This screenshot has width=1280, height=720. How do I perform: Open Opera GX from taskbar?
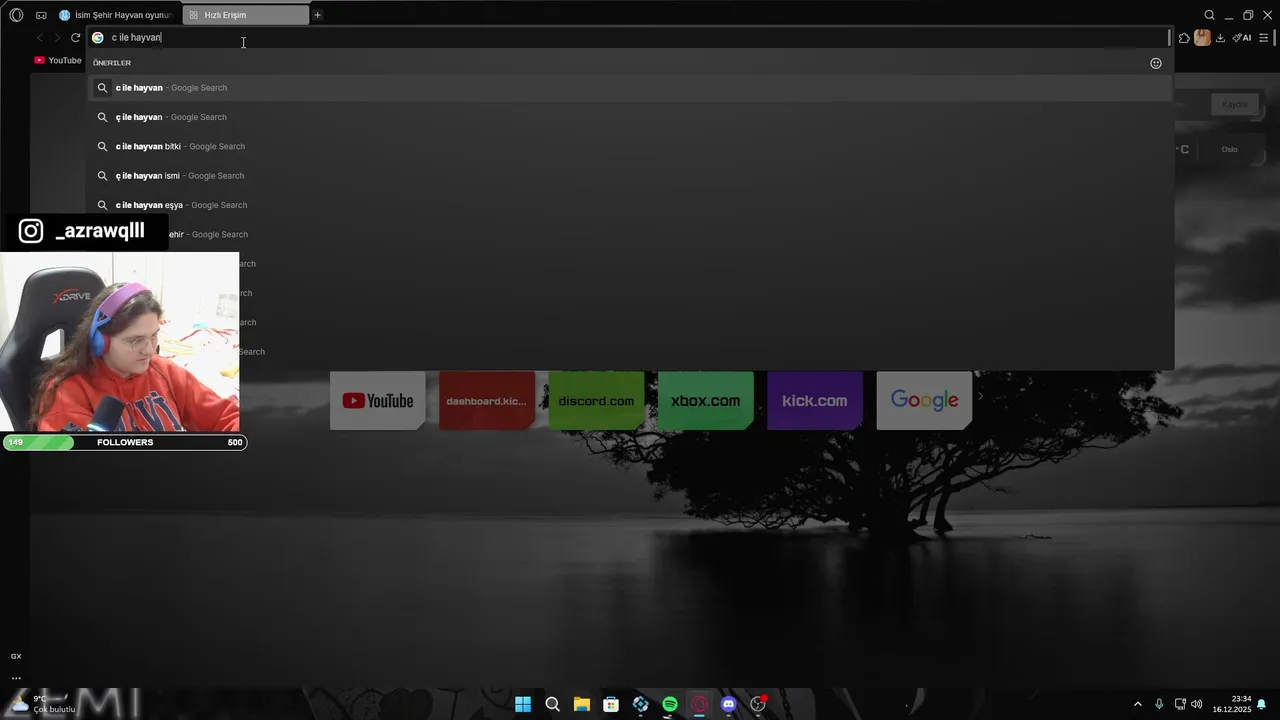point(699,704)
